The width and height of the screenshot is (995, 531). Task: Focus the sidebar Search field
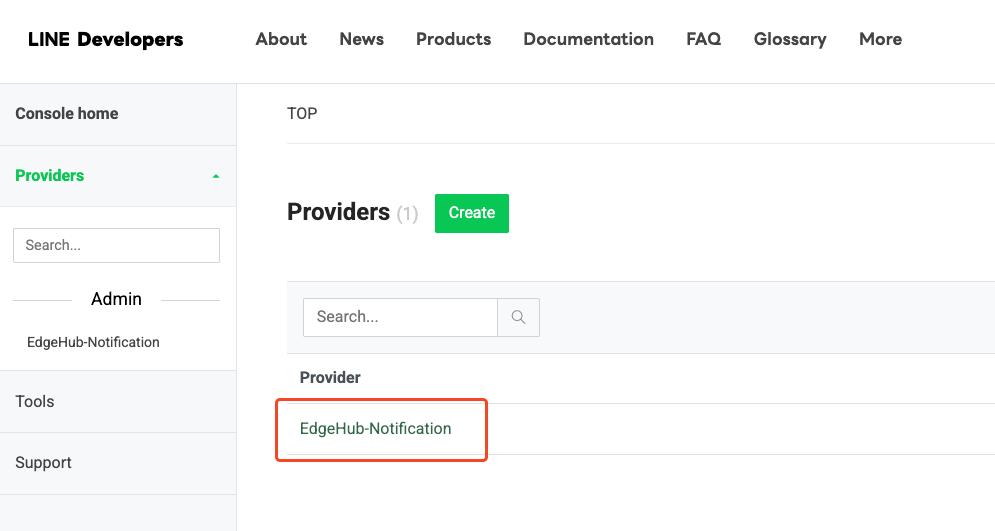(116, 246)
